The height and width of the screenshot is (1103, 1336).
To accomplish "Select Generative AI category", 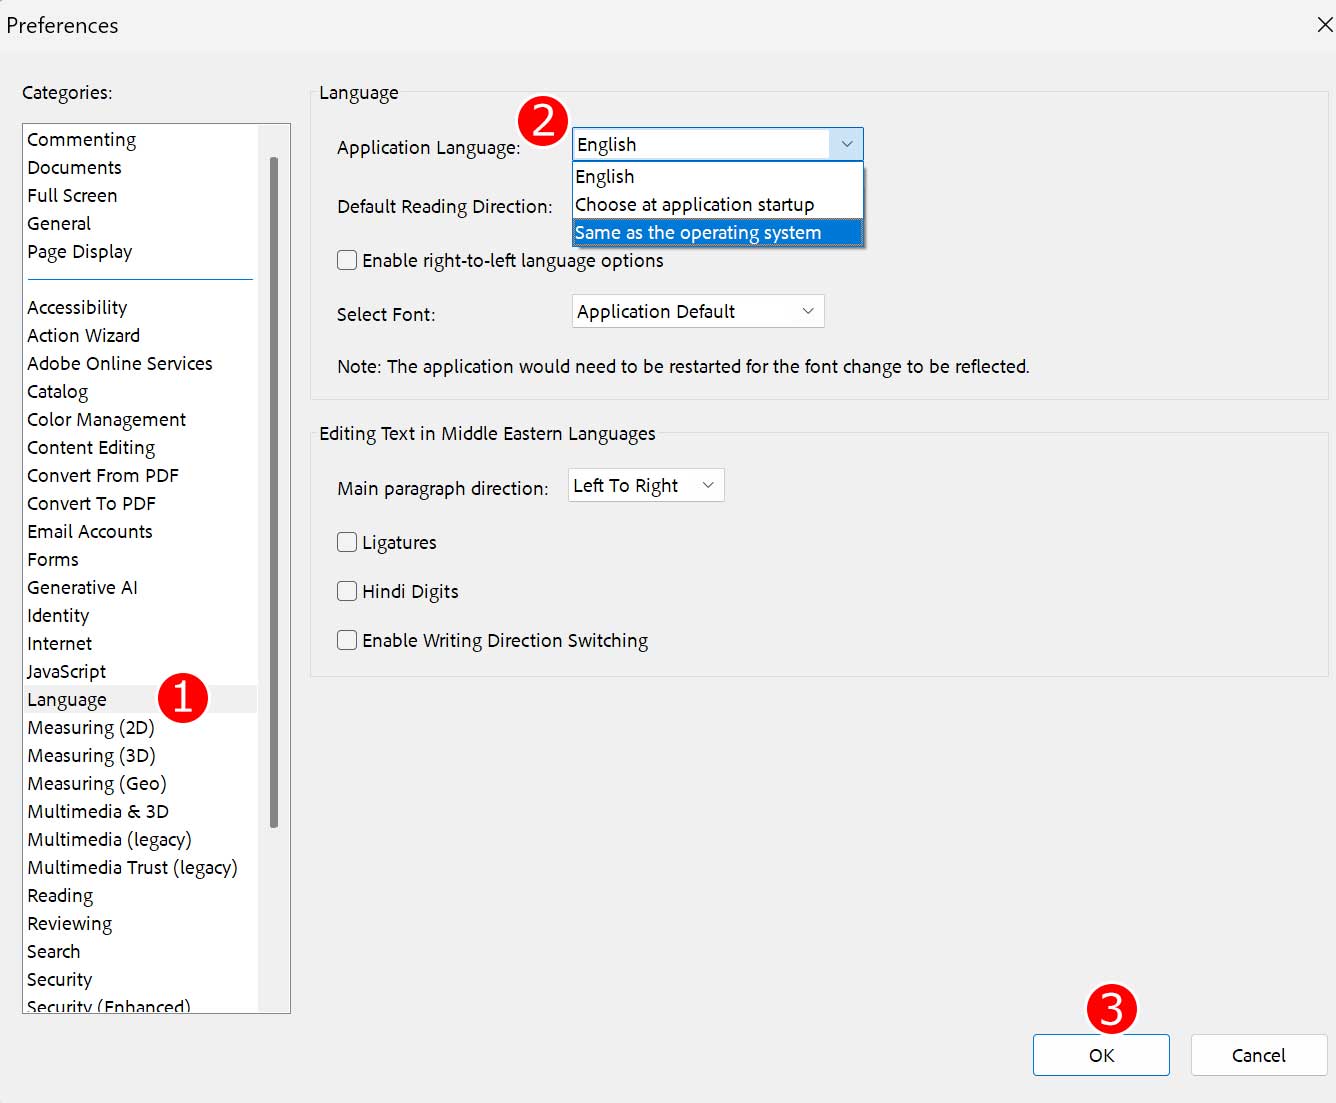I will 83,588.
